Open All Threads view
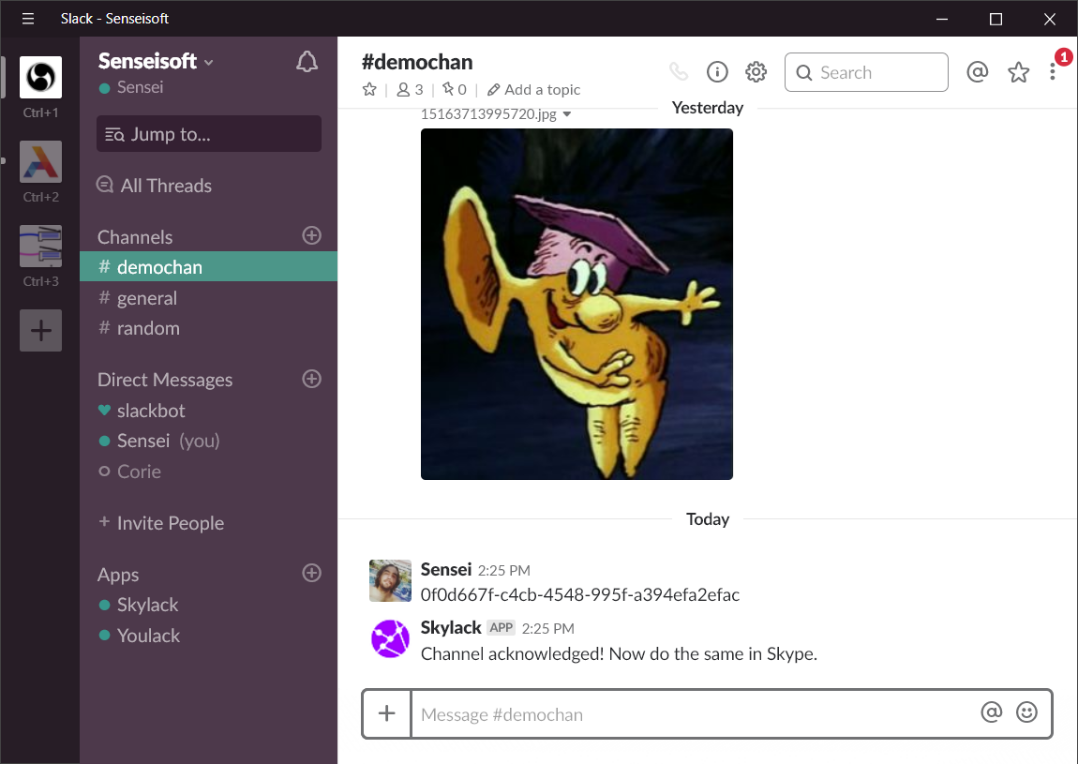Viewport: 1078px width, 764px height. 155,186
